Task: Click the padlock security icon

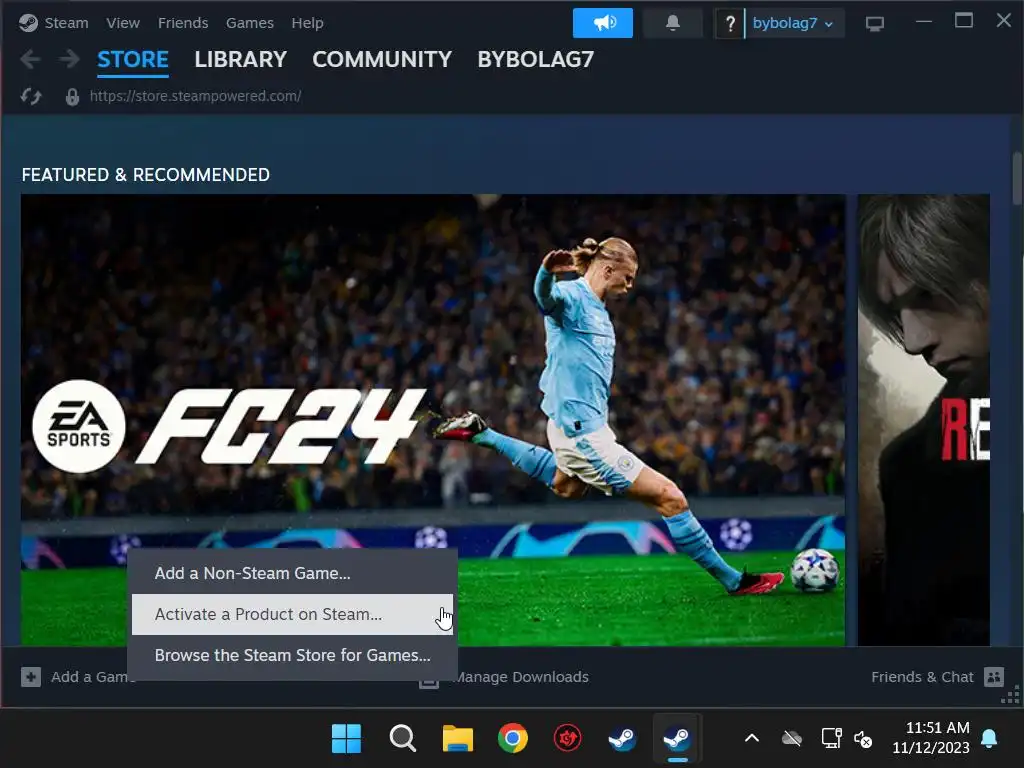Action: (x=72, y=97)
